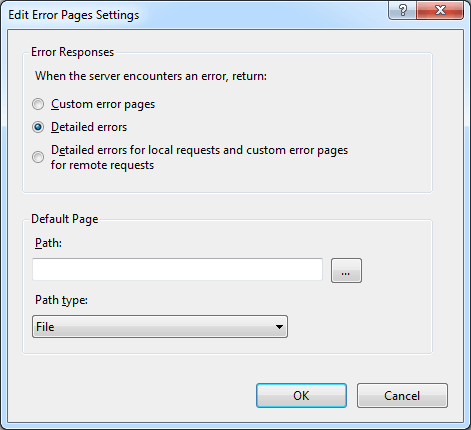Viewport: 471px width, 430px height.
Task: Click the Cancel button
Action: (402, 395)
